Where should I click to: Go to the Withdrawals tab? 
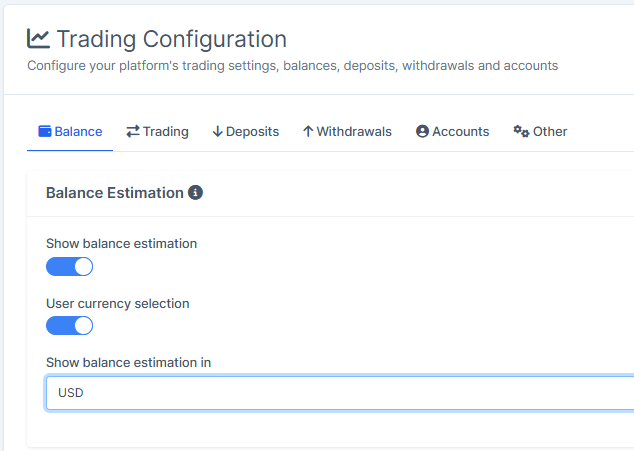(x=354, y=131)
